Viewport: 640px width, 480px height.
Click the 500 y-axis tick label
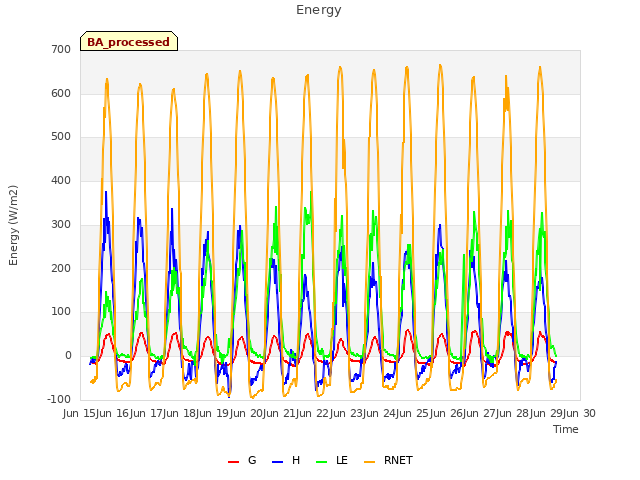(61, 137)
